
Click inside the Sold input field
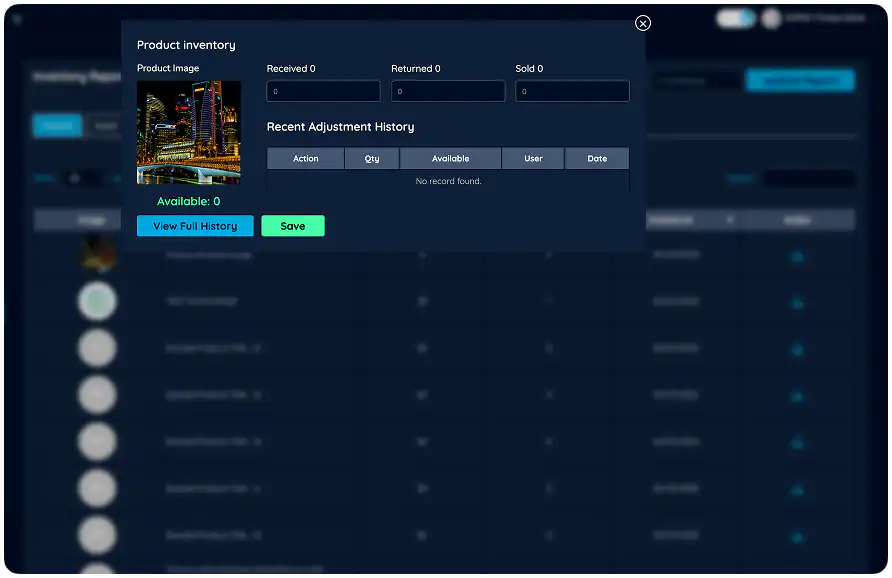tap(572, 90)
